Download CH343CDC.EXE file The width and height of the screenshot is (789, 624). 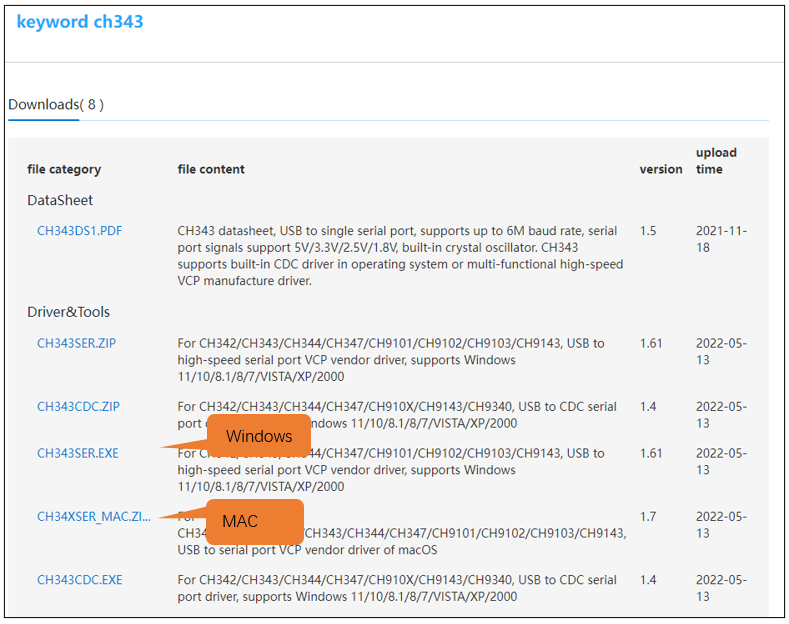tap(80, 580)
